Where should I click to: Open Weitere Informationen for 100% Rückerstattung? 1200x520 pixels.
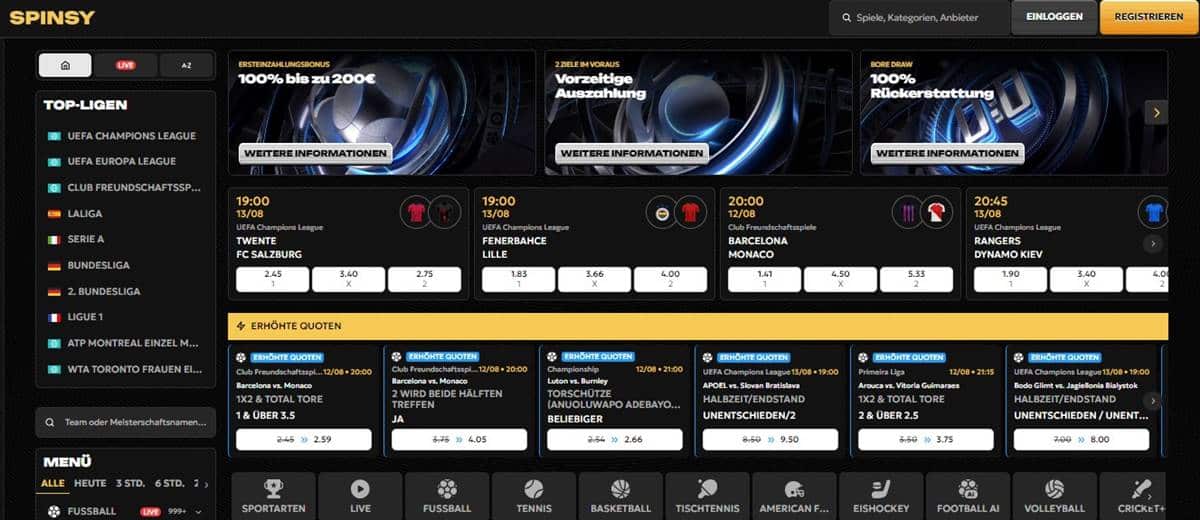click(x=948, y=153)
